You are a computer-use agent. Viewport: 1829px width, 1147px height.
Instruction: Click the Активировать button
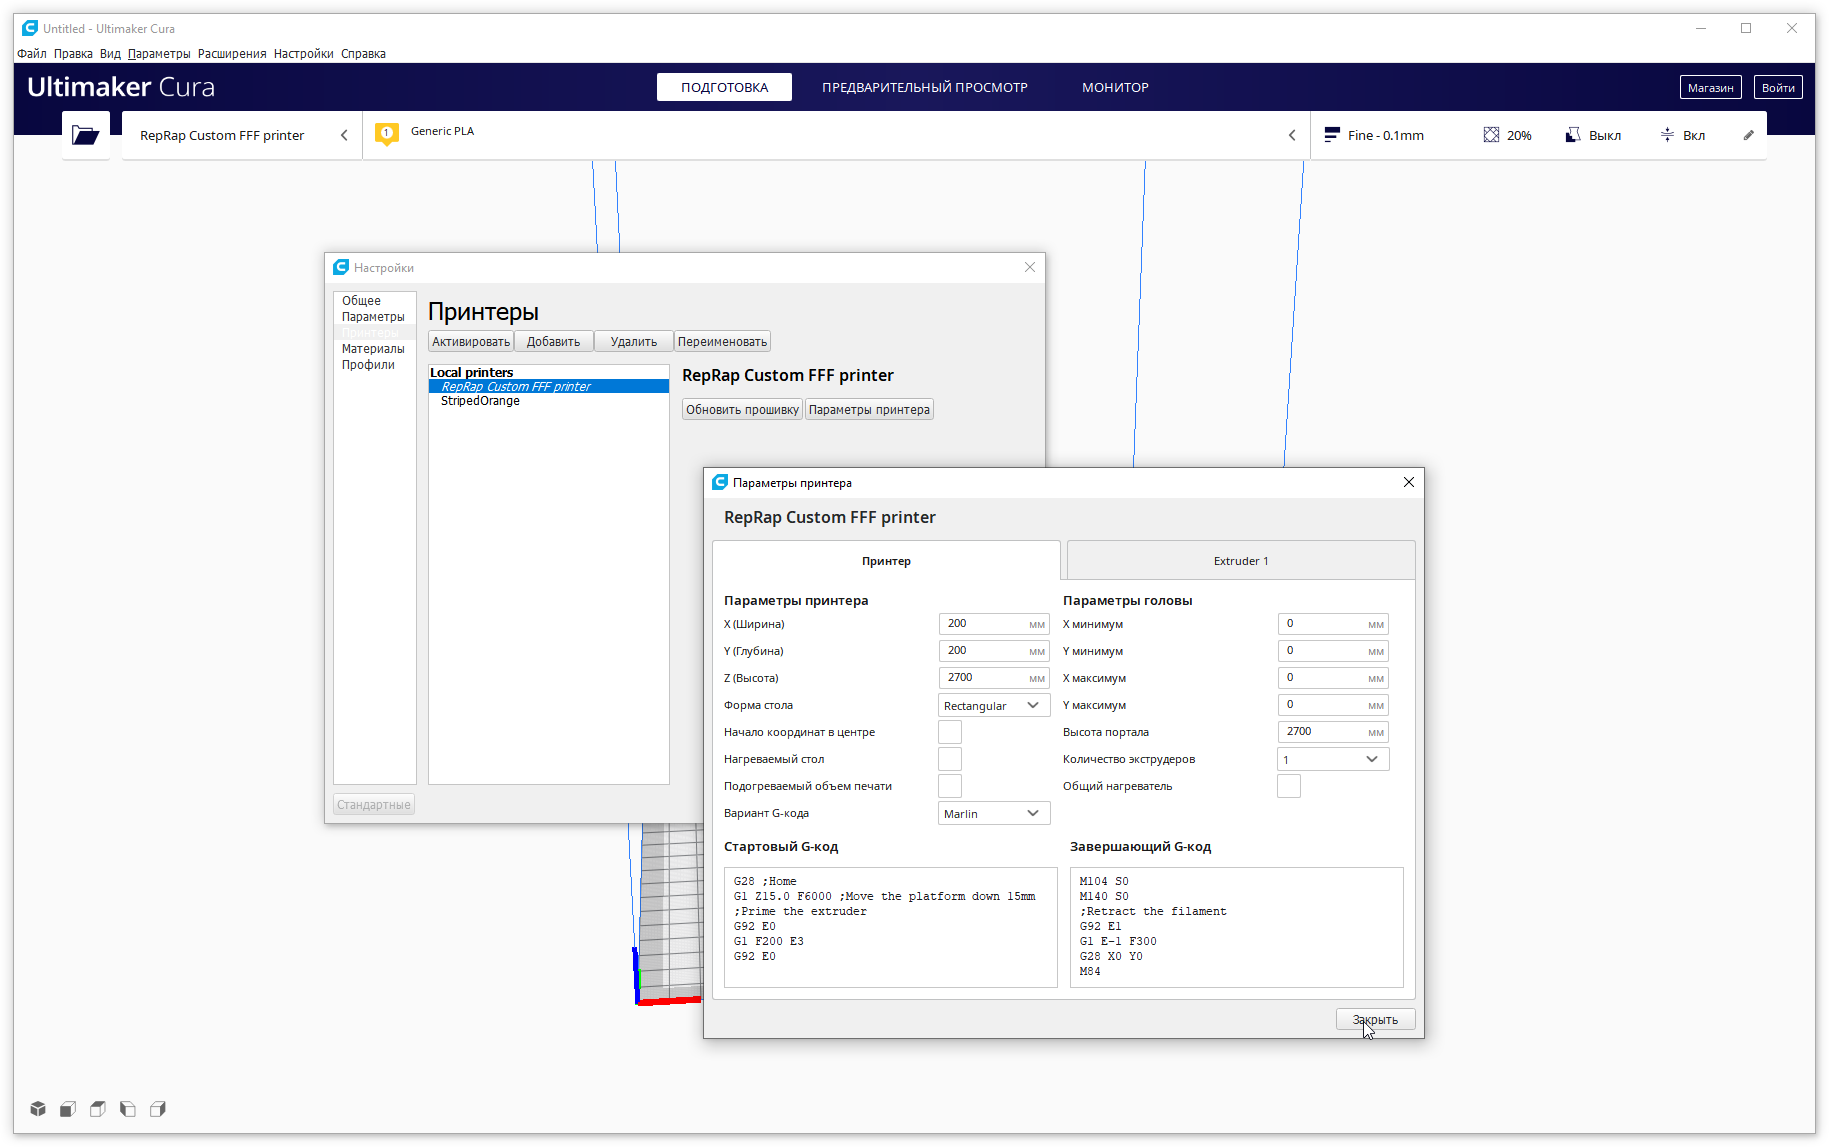(x=471, y=341)
